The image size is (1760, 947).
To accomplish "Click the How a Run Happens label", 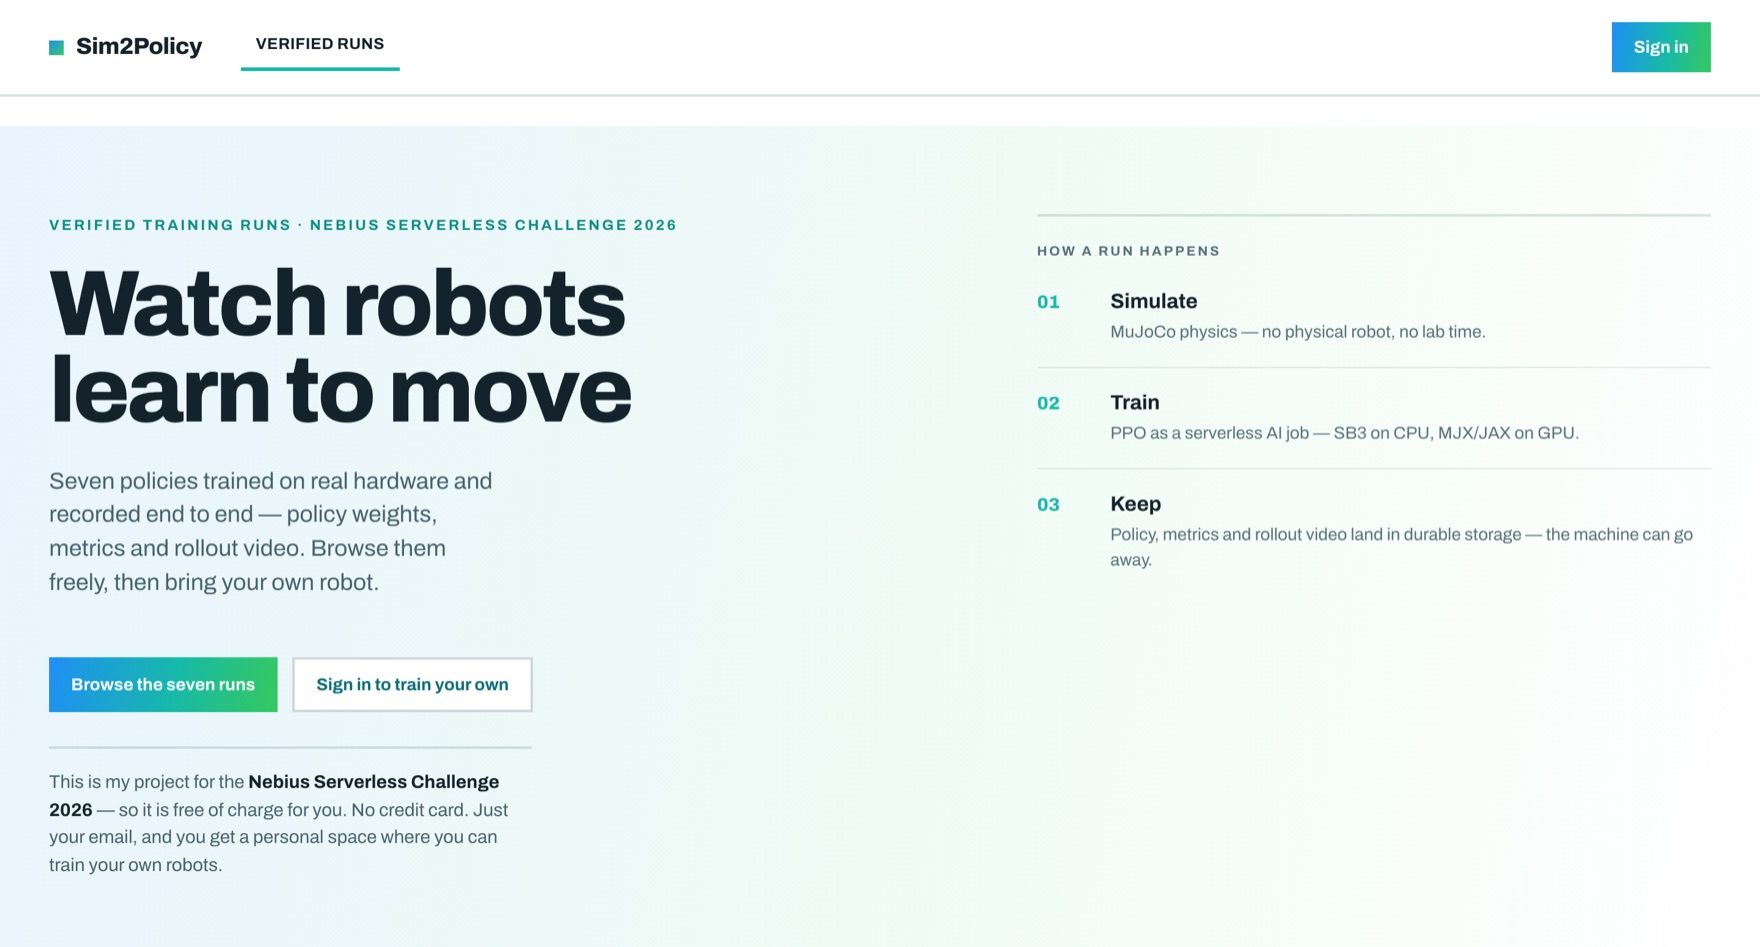I will 1129,251.
